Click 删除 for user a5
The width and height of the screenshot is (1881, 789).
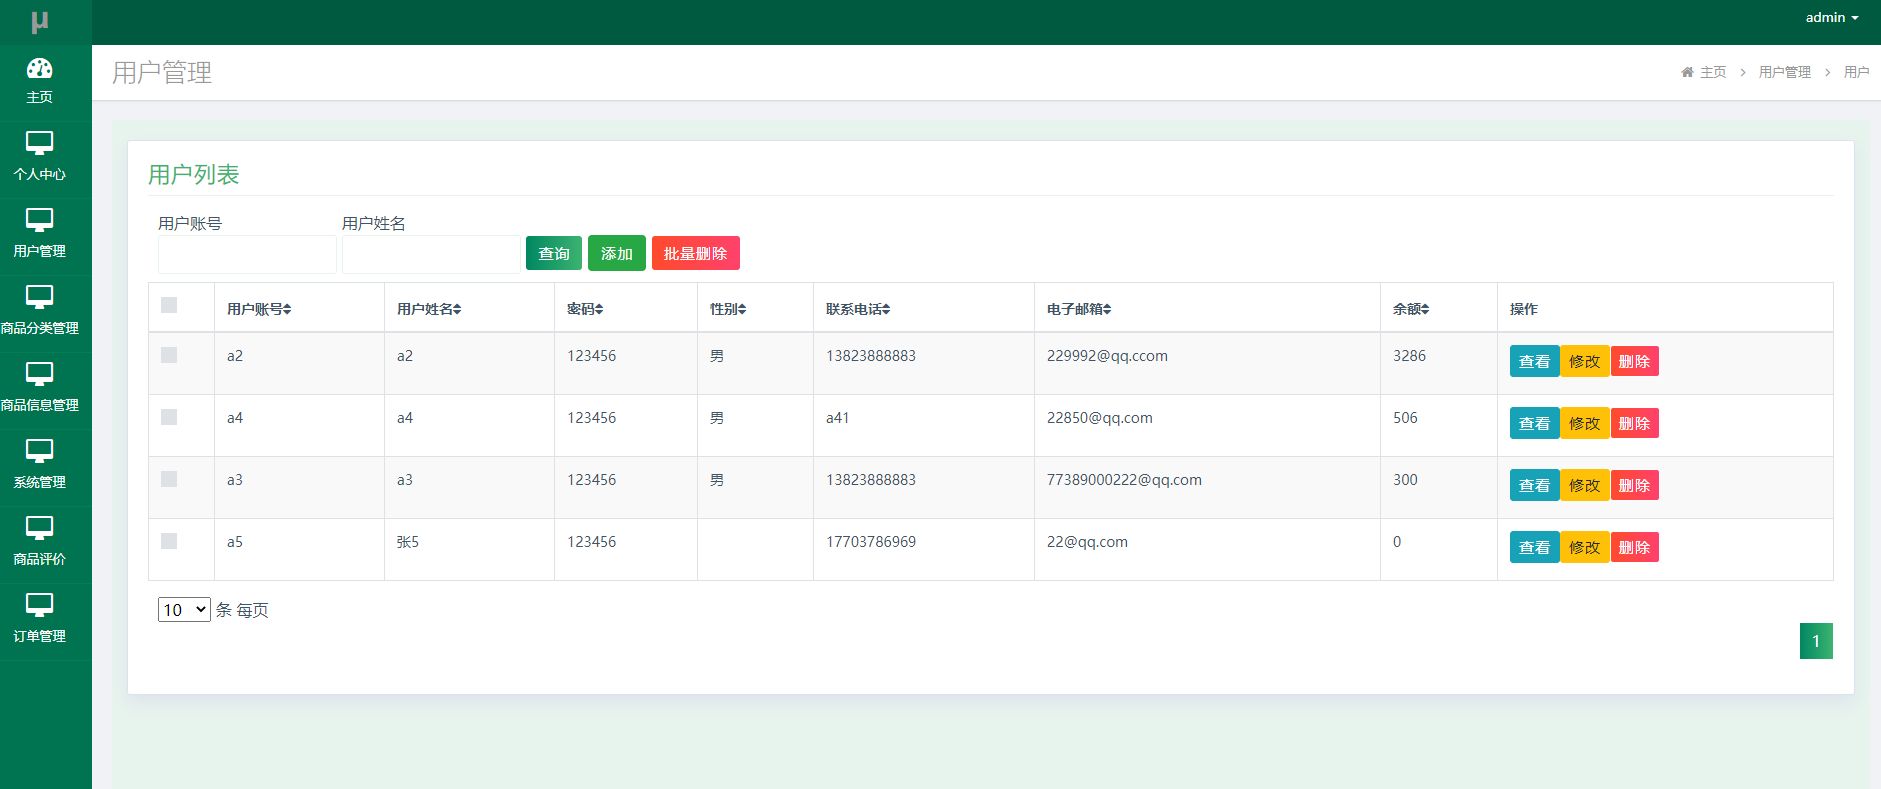point(1634,547)
